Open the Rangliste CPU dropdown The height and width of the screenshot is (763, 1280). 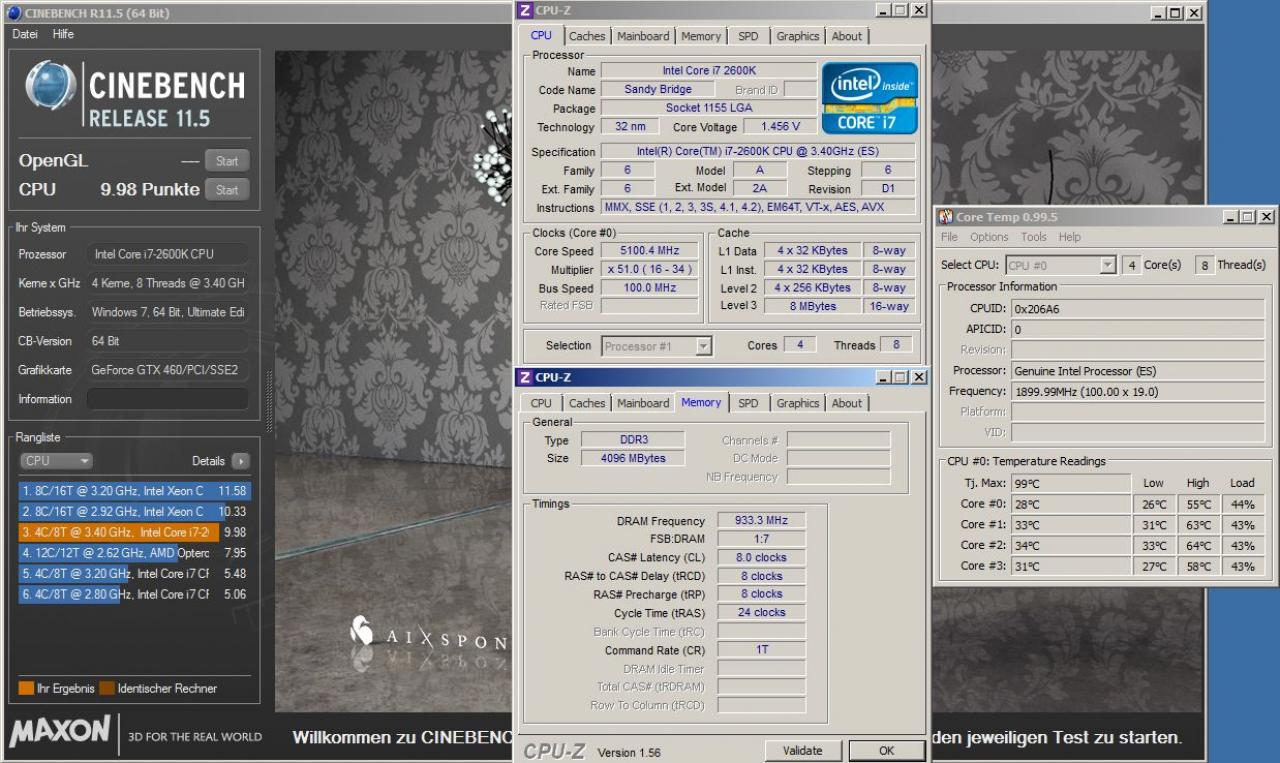56,461
